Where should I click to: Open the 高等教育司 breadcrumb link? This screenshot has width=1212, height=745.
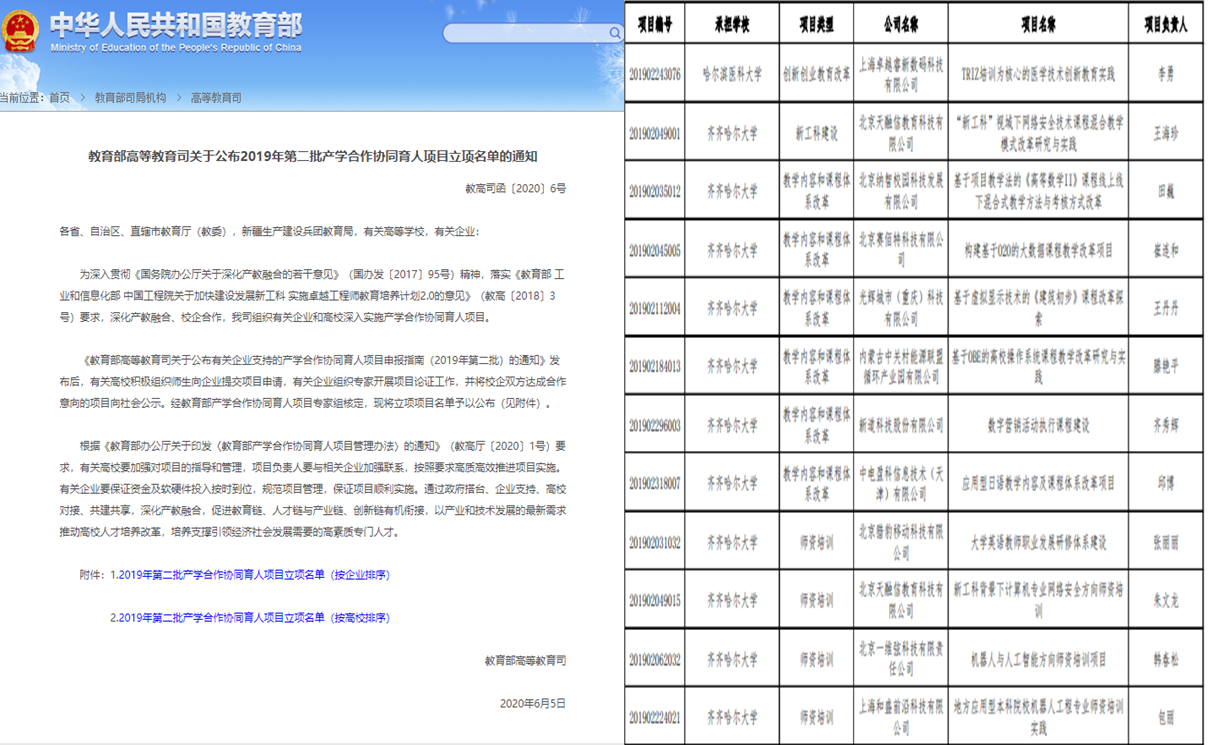coord(216,98)
